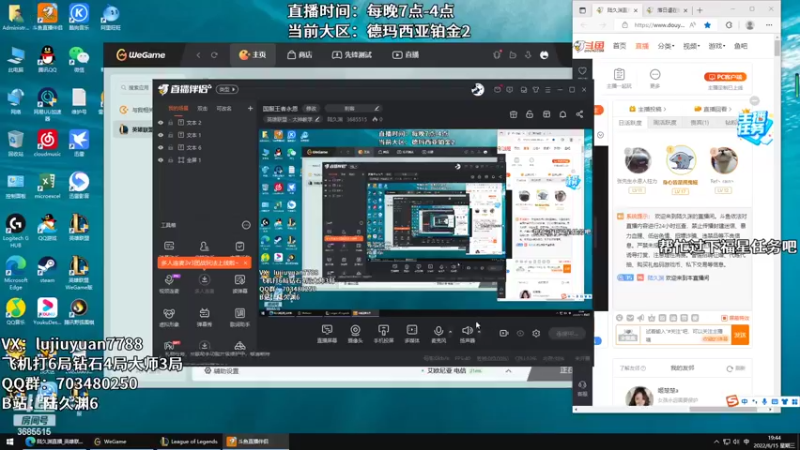Viewport: 800px width, 450px height.
Task: Toggle lock on layer 全屏 1
Action: pos(170,160)
